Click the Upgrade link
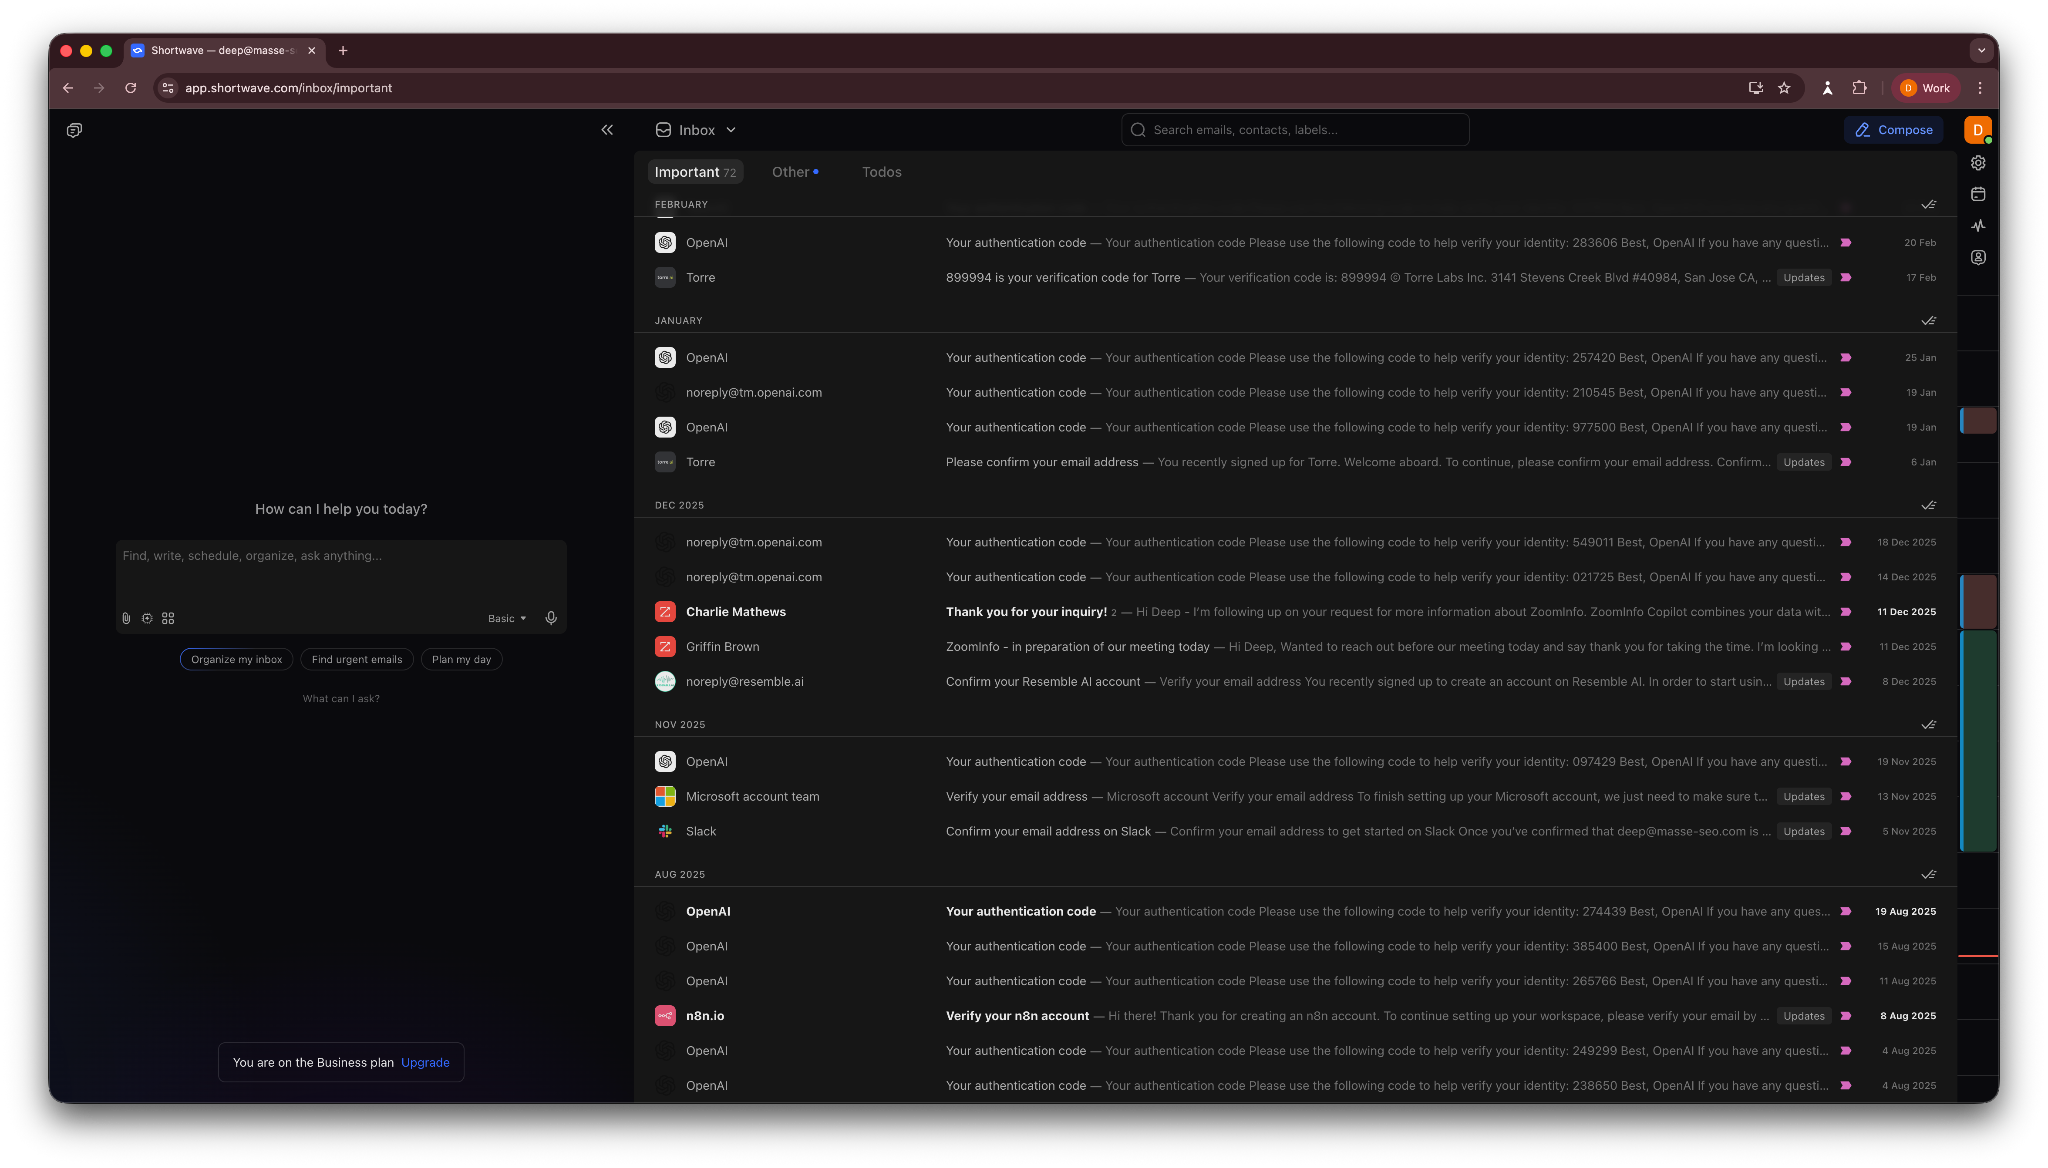The height and width of the screenshot is (1168, 2048). coord(425,1063)
